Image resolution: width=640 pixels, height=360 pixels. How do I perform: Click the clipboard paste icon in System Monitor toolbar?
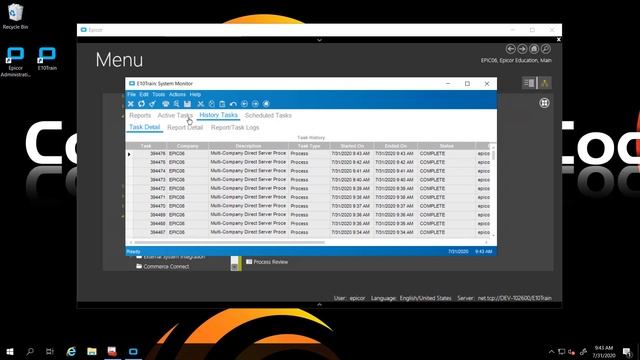point(222,104)
